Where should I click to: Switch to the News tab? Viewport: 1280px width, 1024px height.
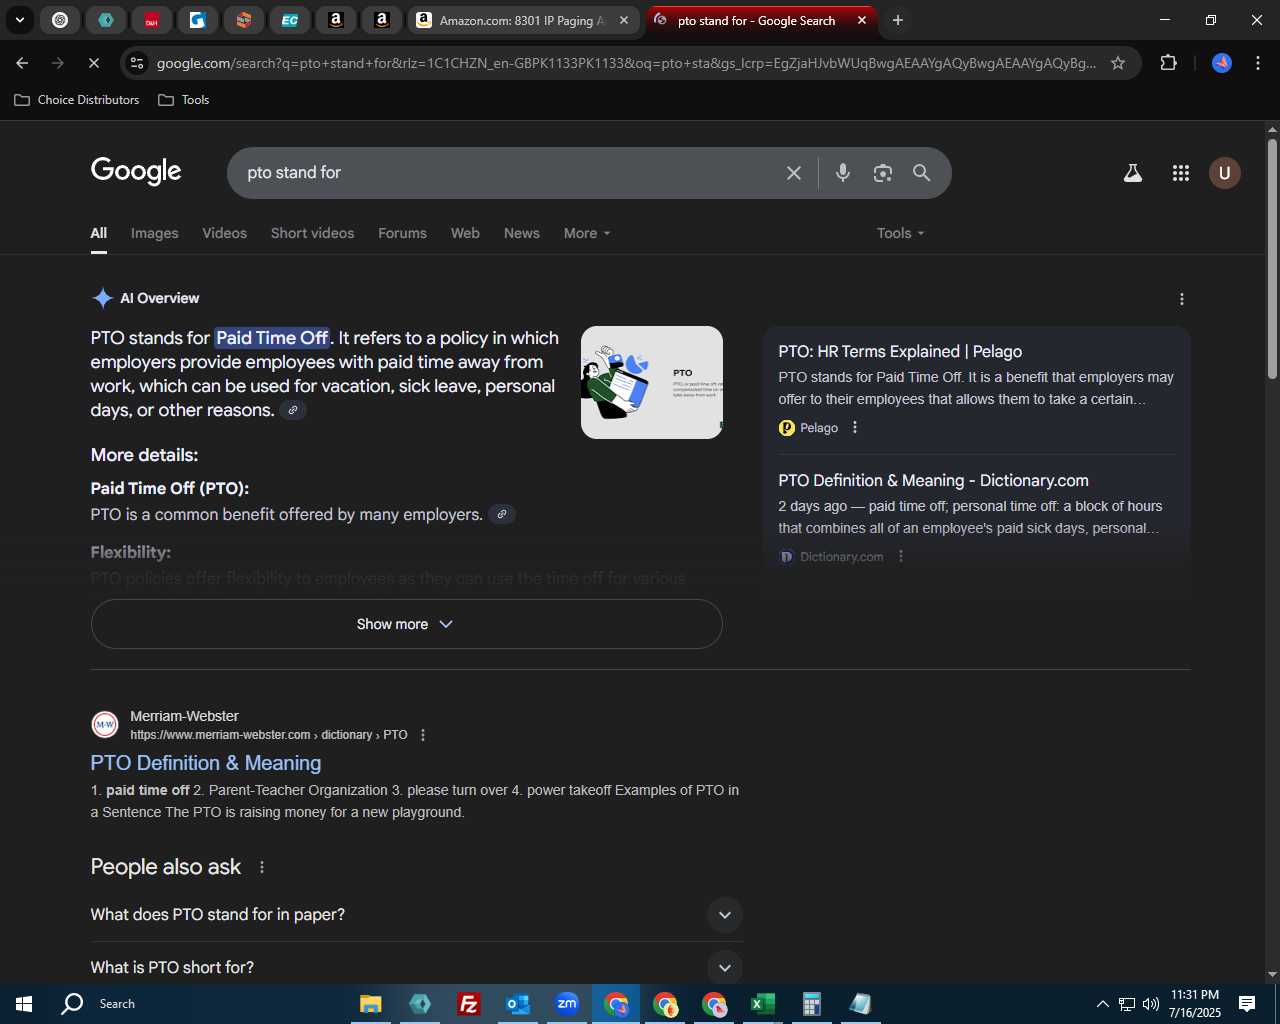[522, 233]
